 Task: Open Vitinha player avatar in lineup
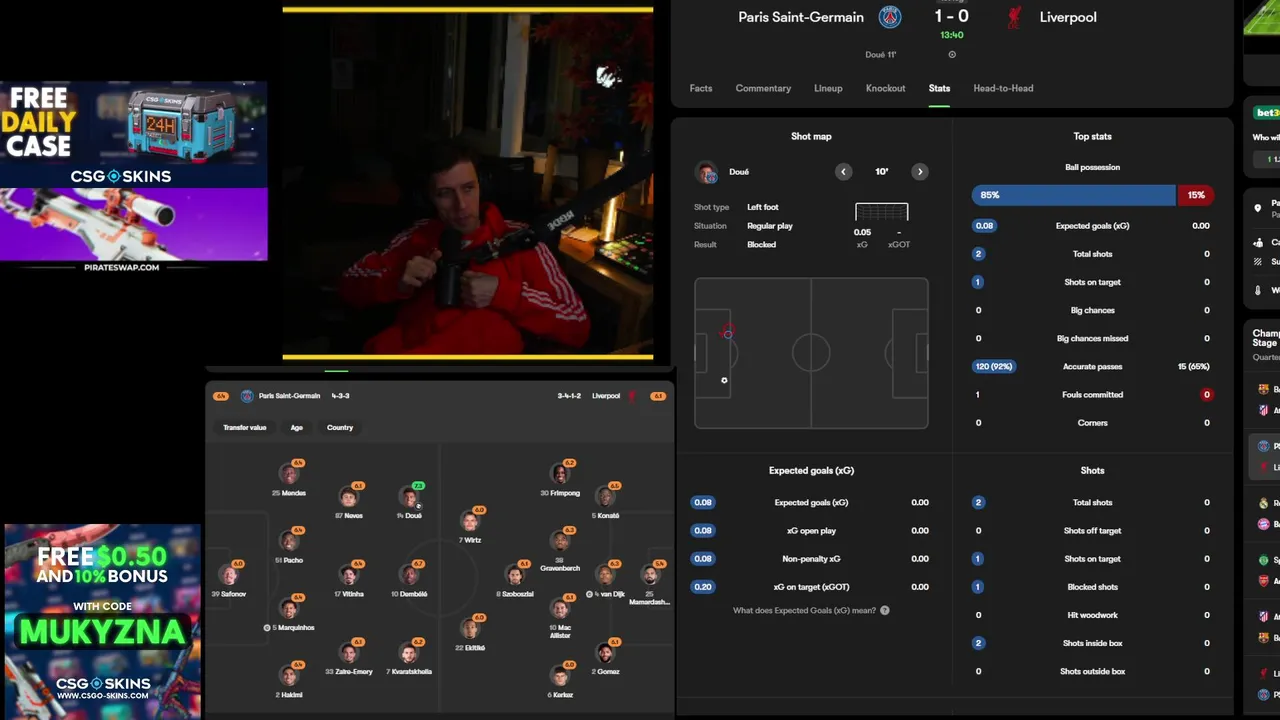[x=349, y=575]
